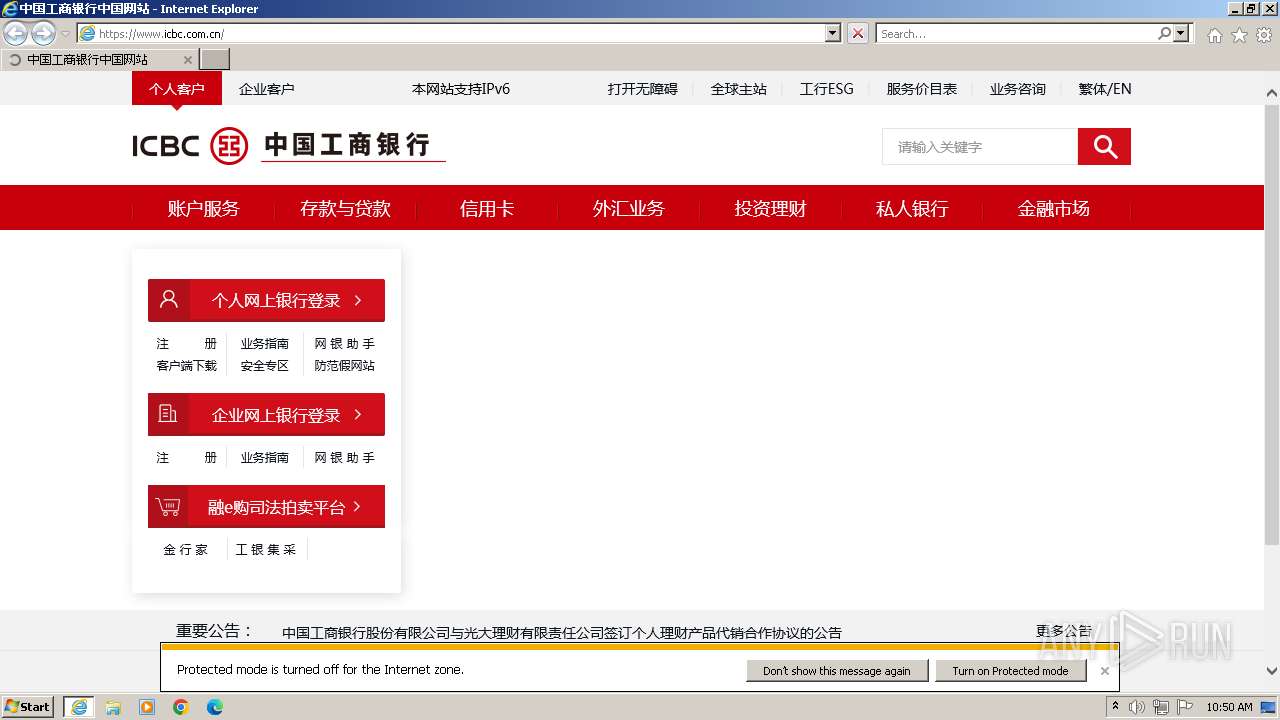The height and width of the screenshot is (720, 1280).
Task: Open the 金融市场 menu
Action: (1054, 209)
